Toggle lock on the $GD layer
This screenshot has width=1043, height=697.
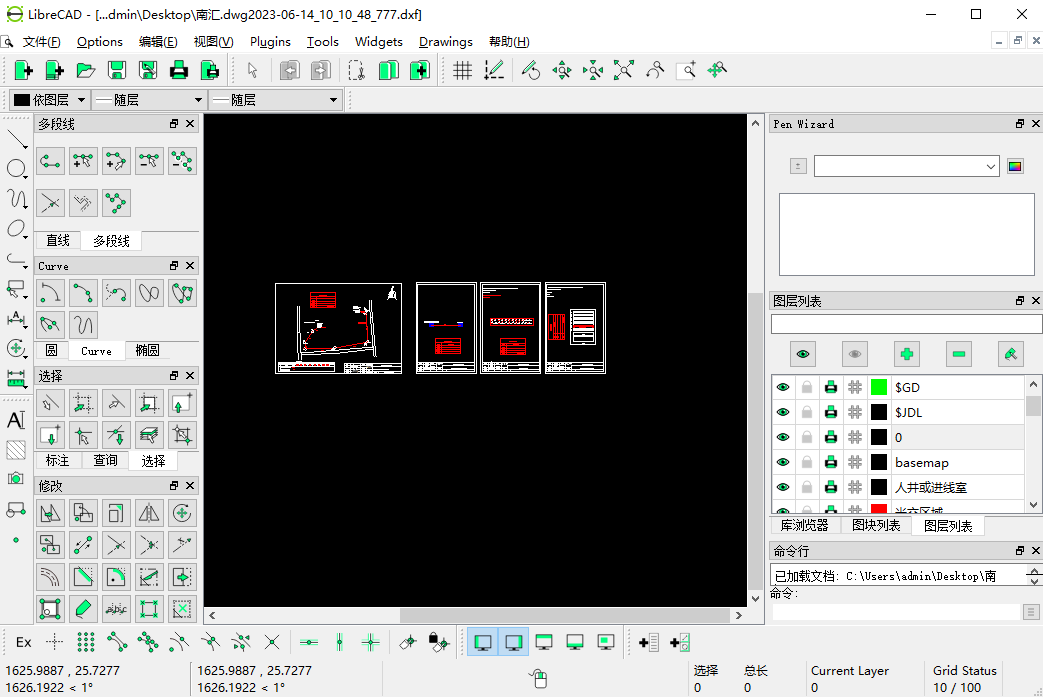point(807,387)
